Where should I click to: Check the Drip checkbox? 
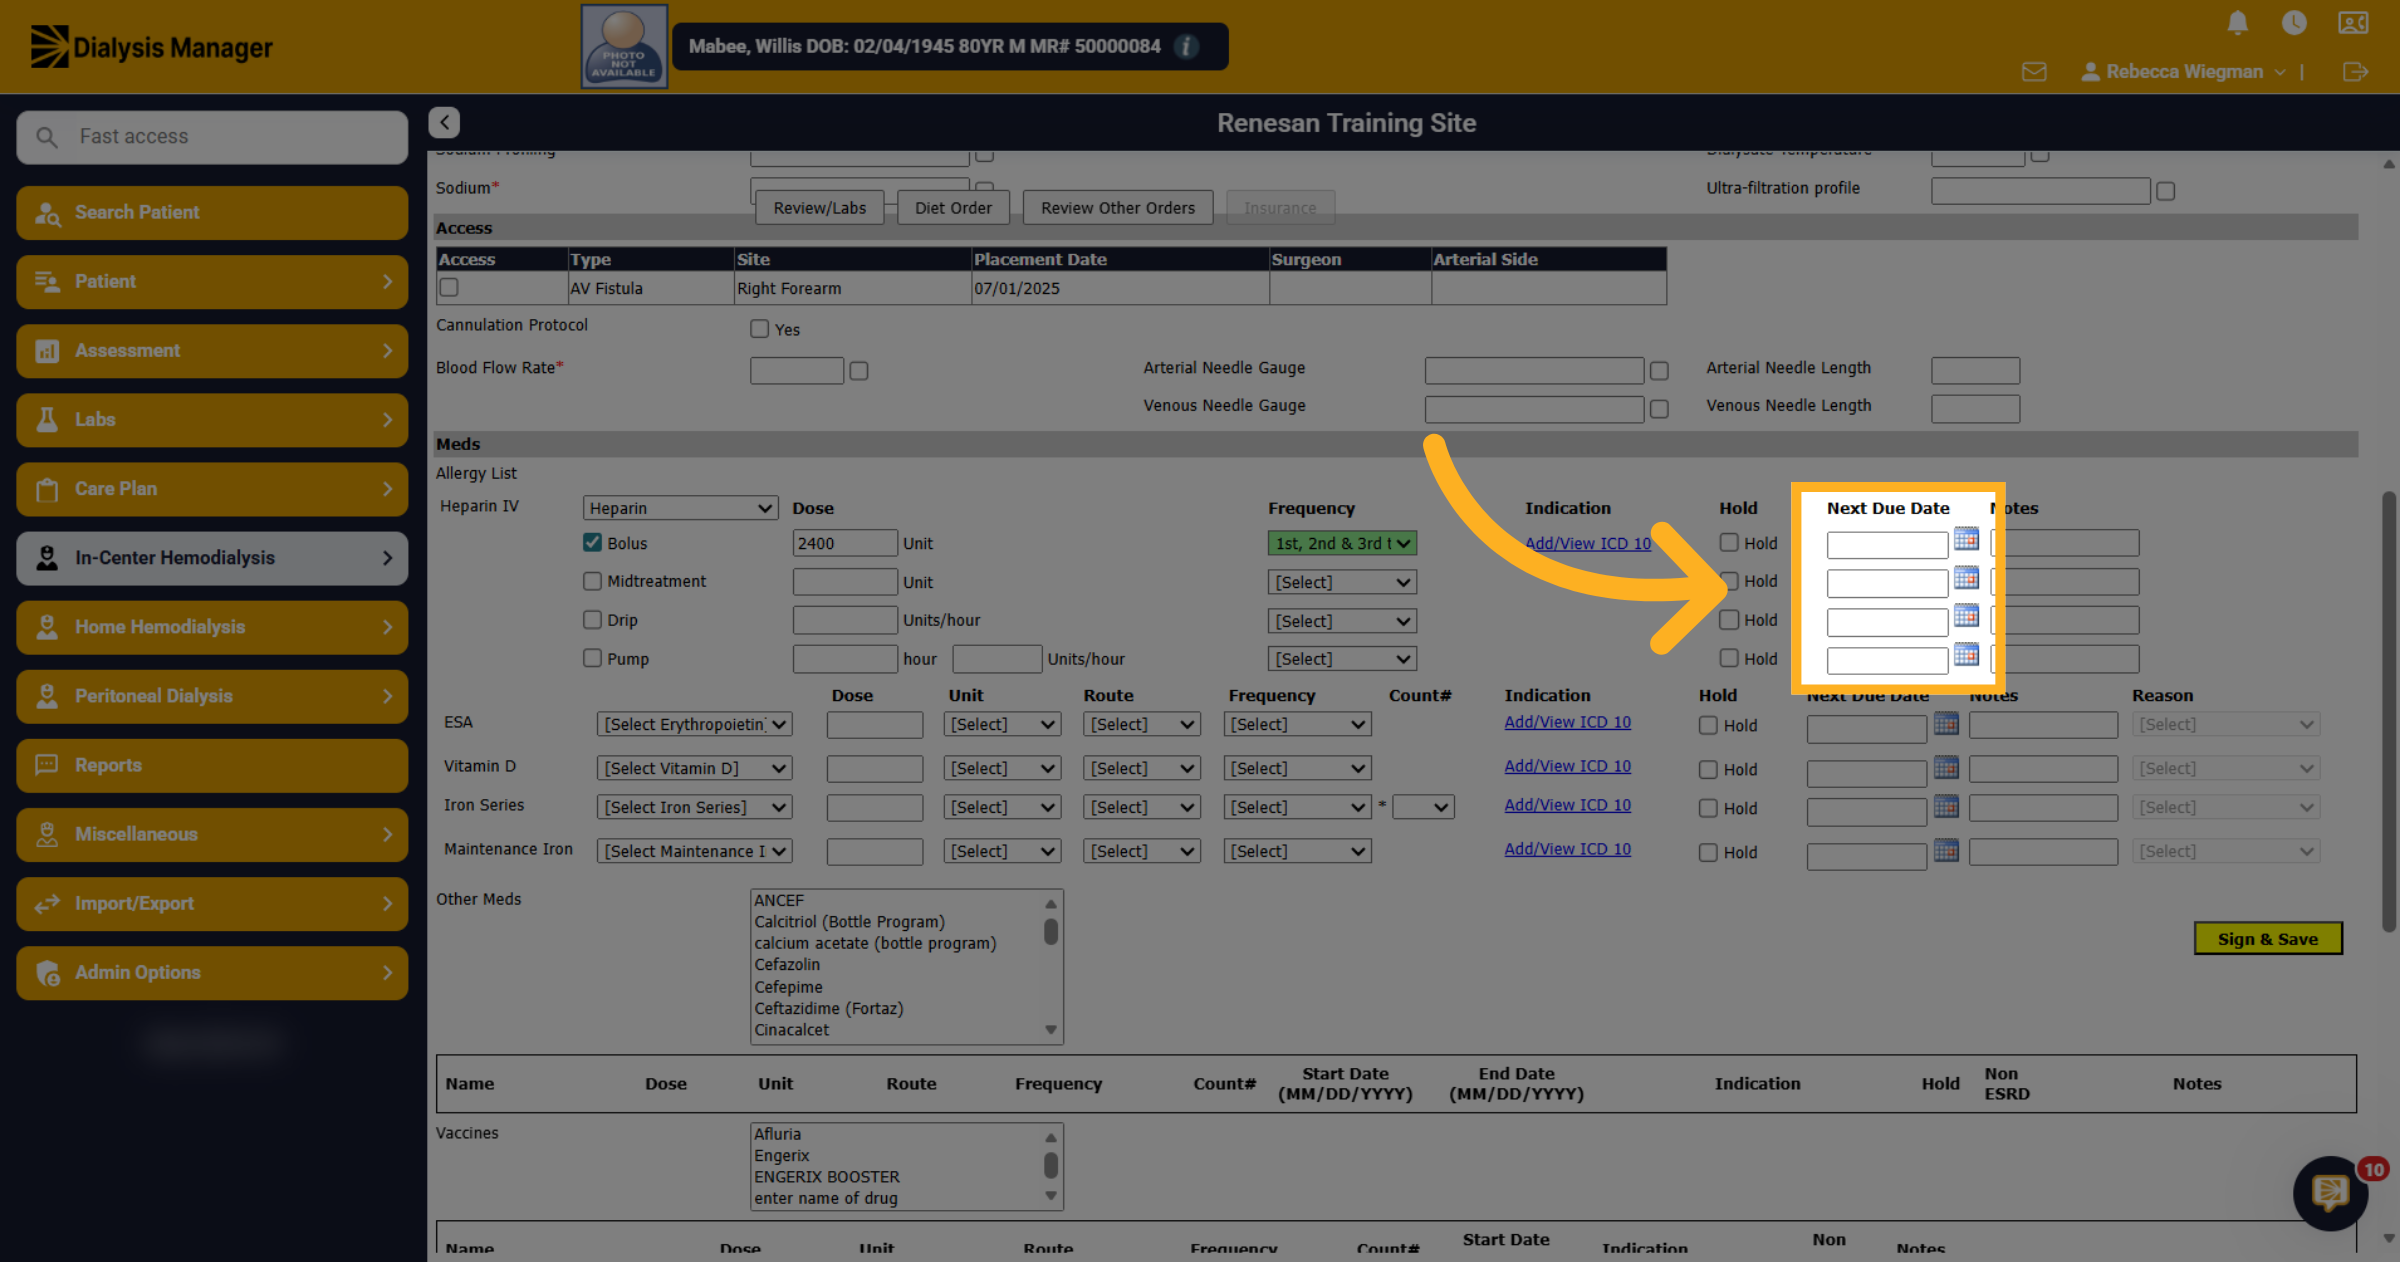pyautogui.click(x=592, y=619)
